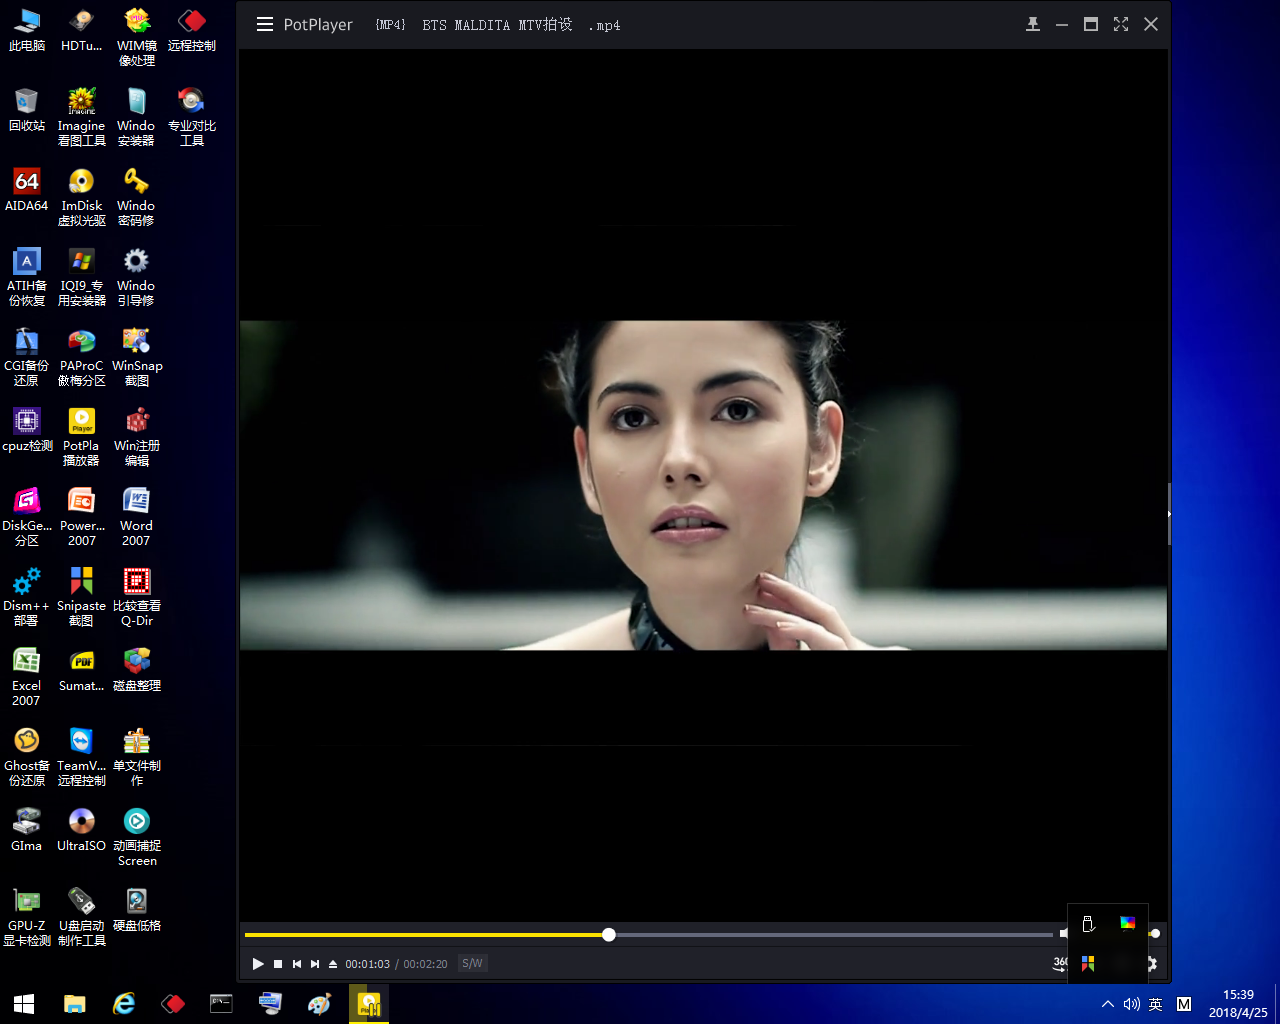Open the PotPla 播放器 desktop icon
Viewport: 1280px width, 1024px height.
(x=82, y=437)
